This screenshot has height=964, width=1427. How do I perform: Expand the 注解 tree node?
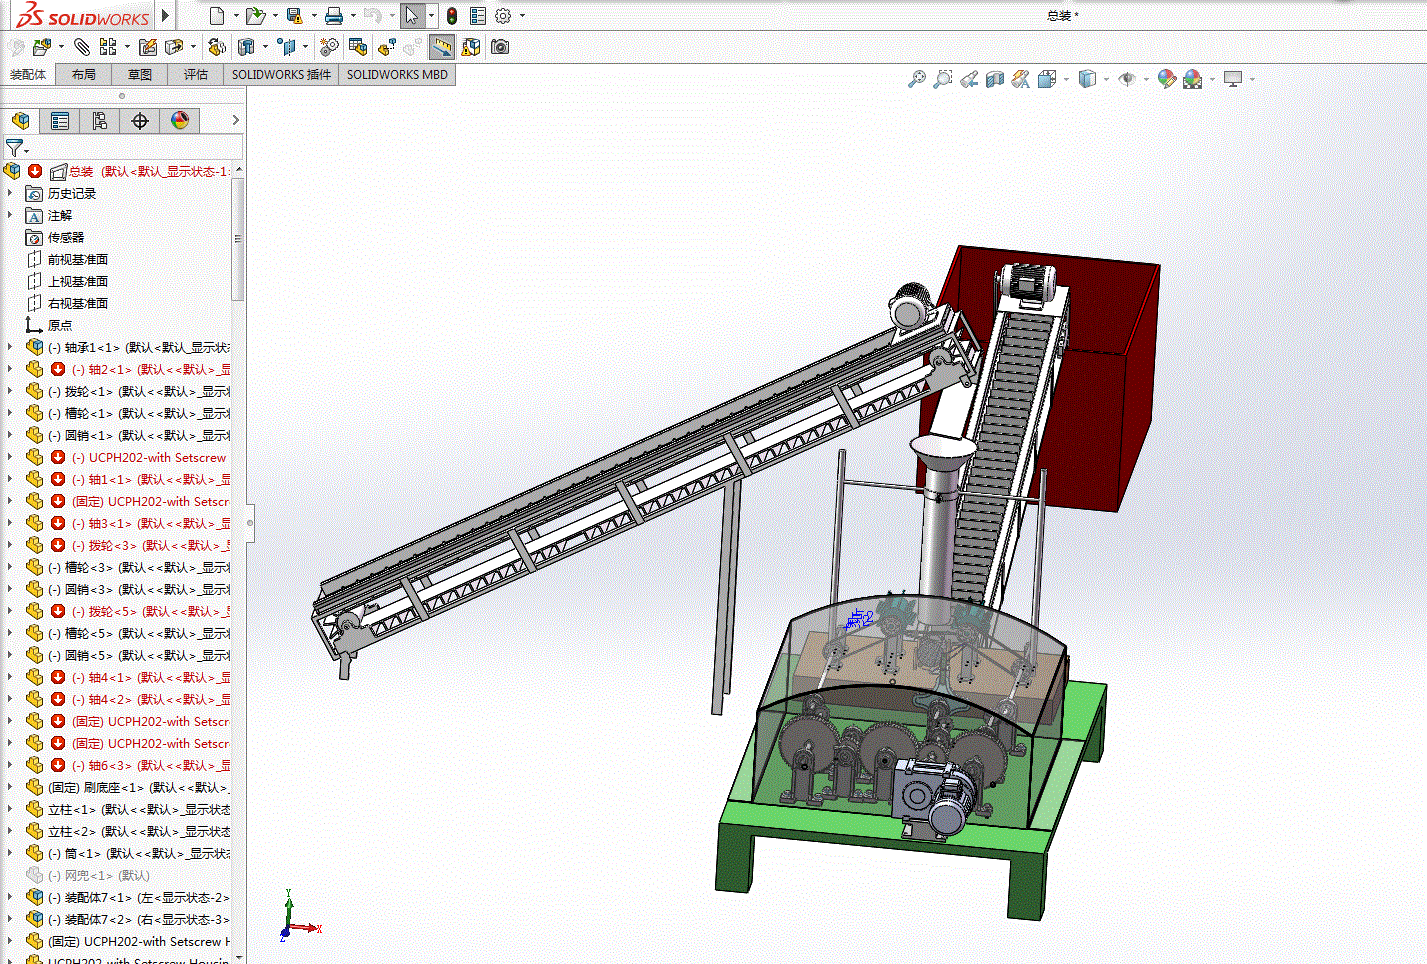(x=10, y=215)
